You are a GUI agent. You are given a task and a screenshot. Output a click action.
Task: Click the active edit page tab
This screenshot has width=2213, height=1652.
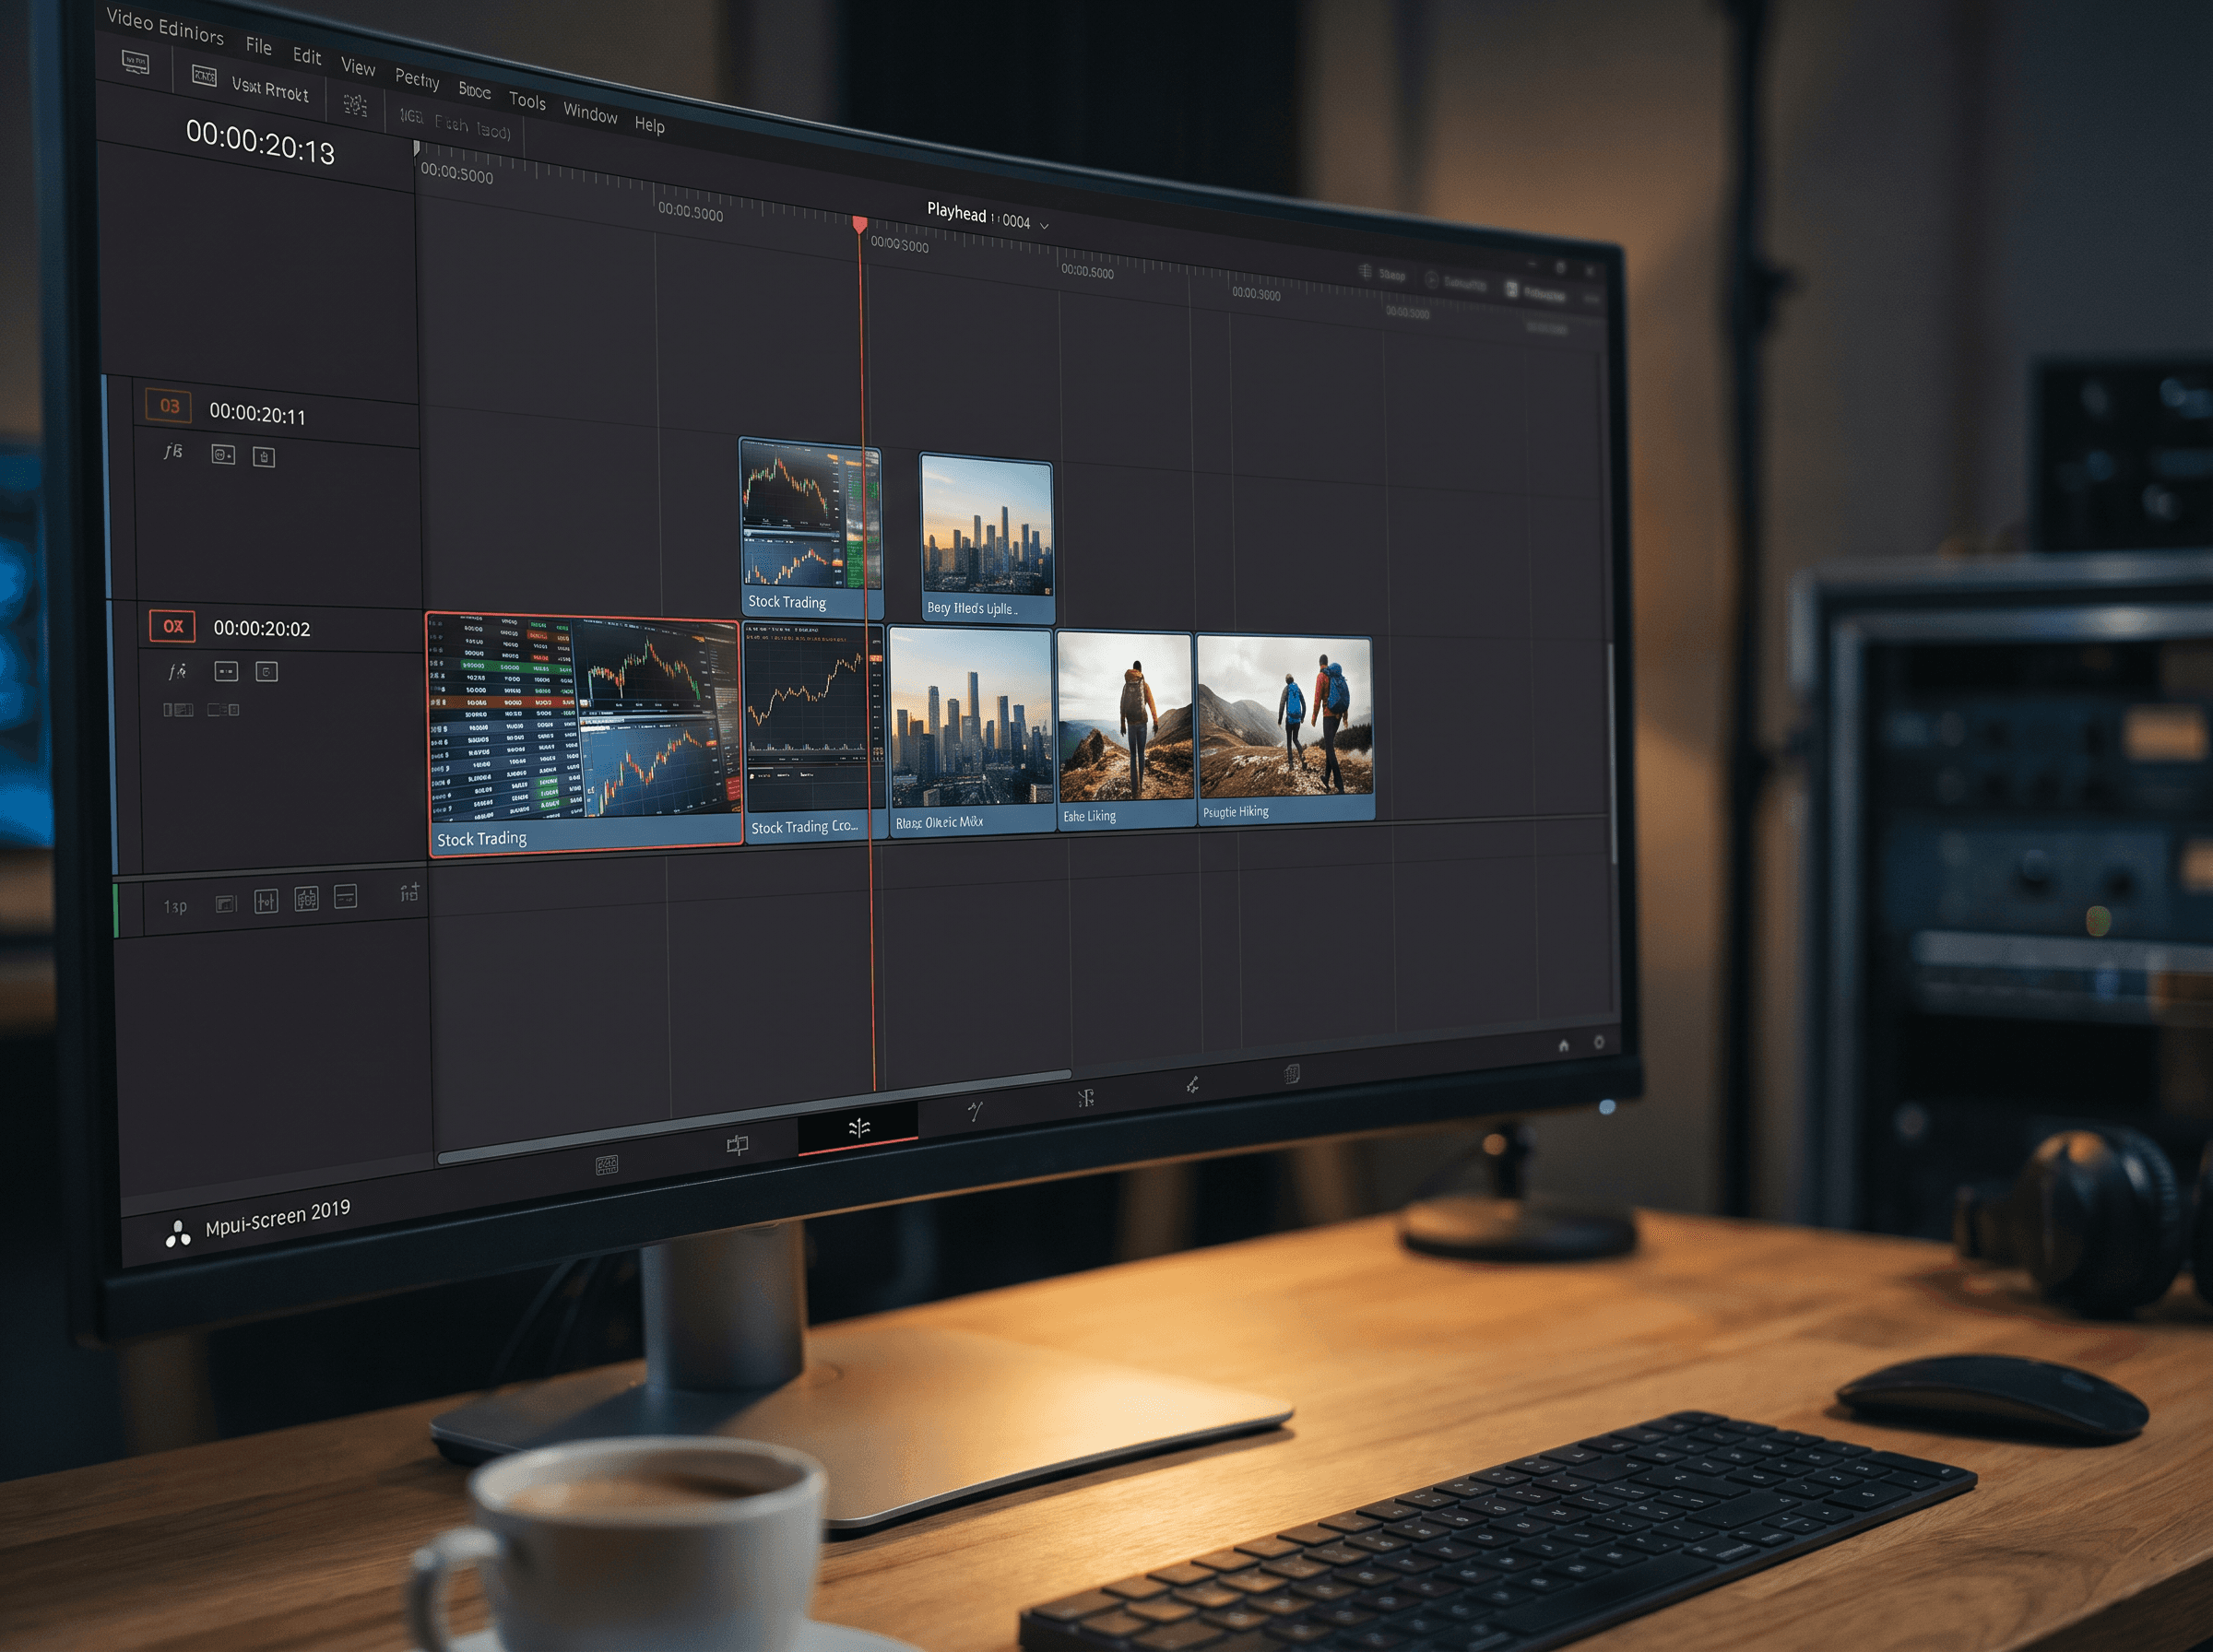[858, 1127]
